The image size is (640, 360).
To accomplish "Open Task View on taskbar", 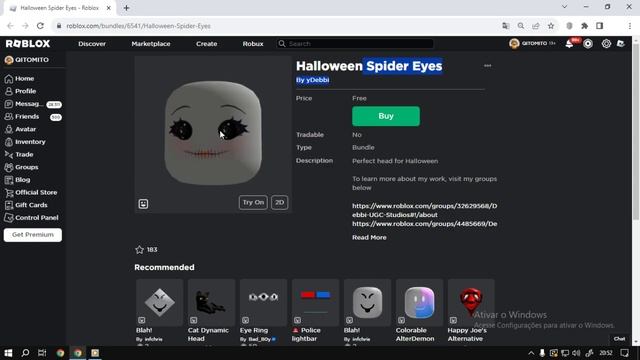I will [42, 353].
